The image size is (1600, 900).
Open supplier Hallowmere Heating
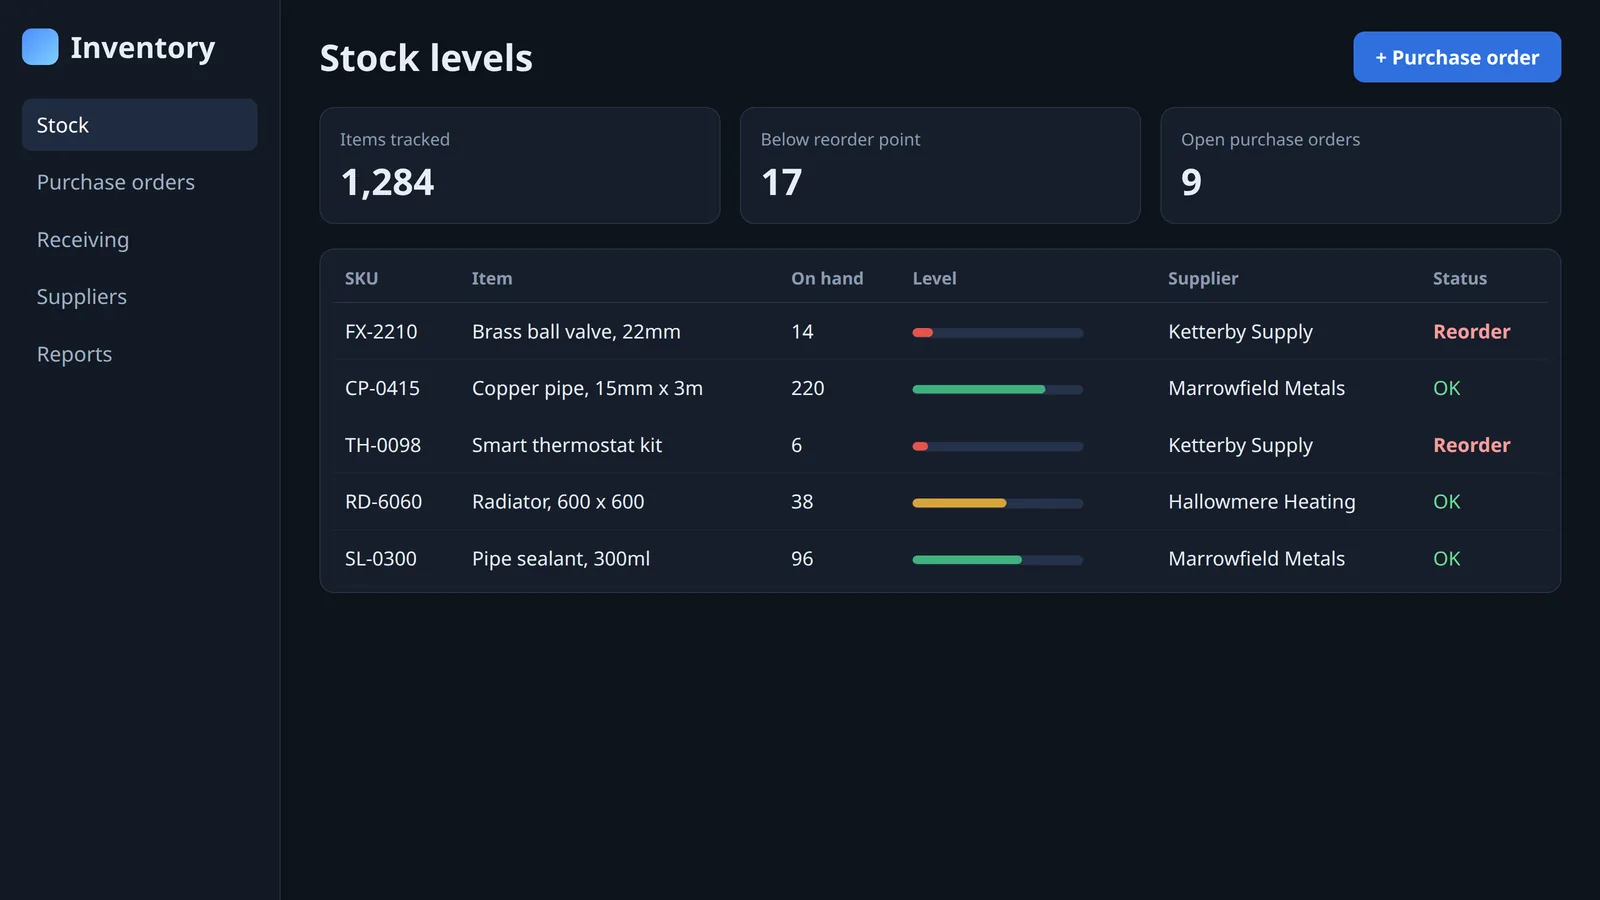click(1262, 502)
